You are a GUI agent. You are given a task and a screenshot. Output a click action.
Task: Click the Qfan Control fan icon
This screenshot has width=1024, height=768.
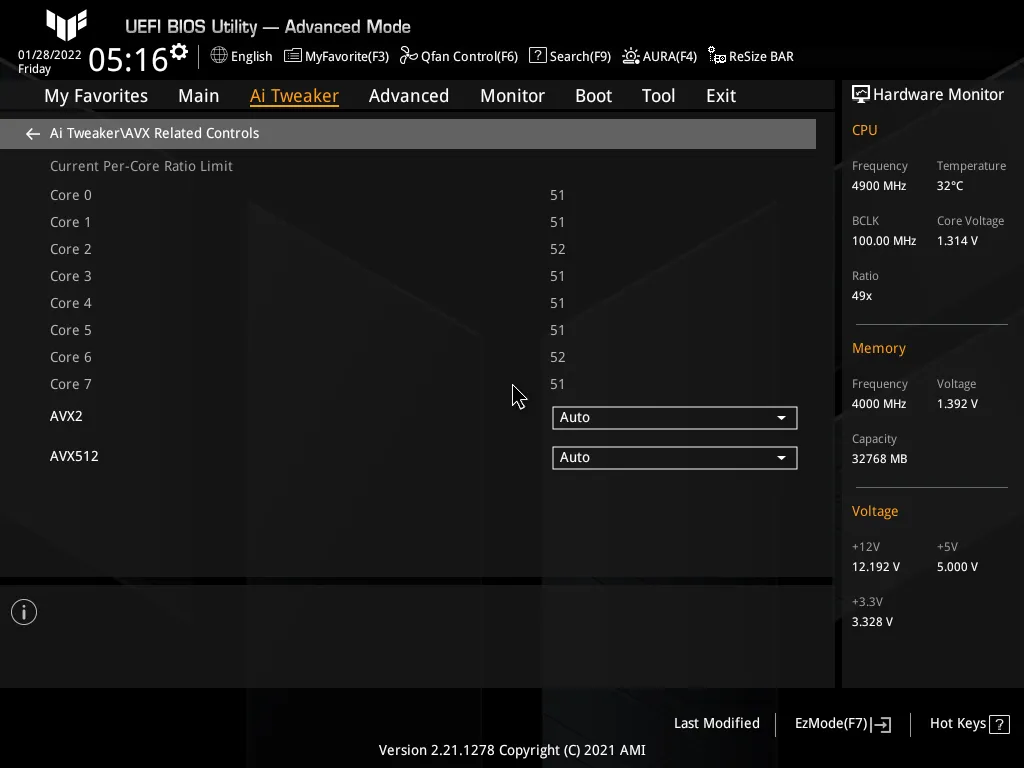409,56
